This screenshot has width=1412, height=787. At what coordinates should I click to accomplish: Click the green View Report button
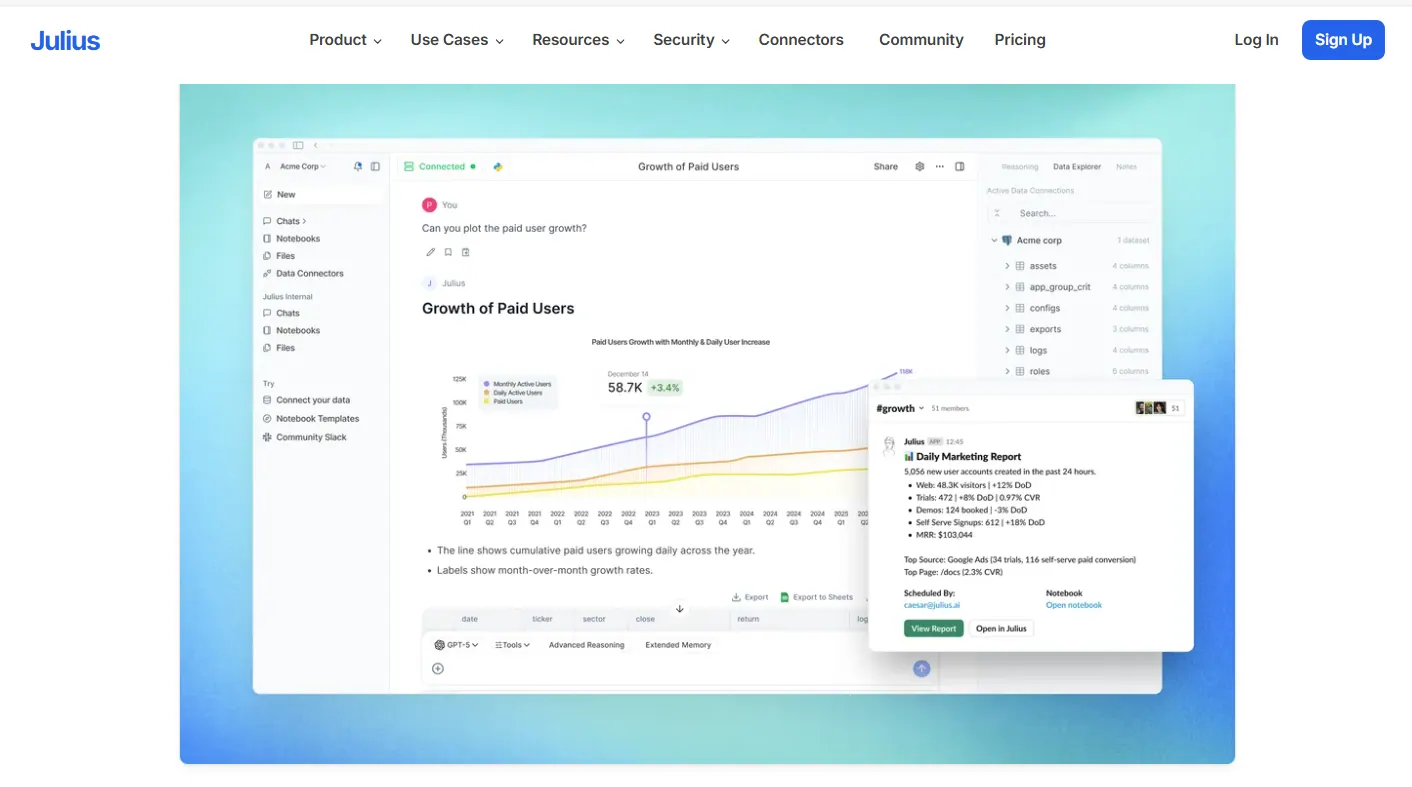click(933, 629)
